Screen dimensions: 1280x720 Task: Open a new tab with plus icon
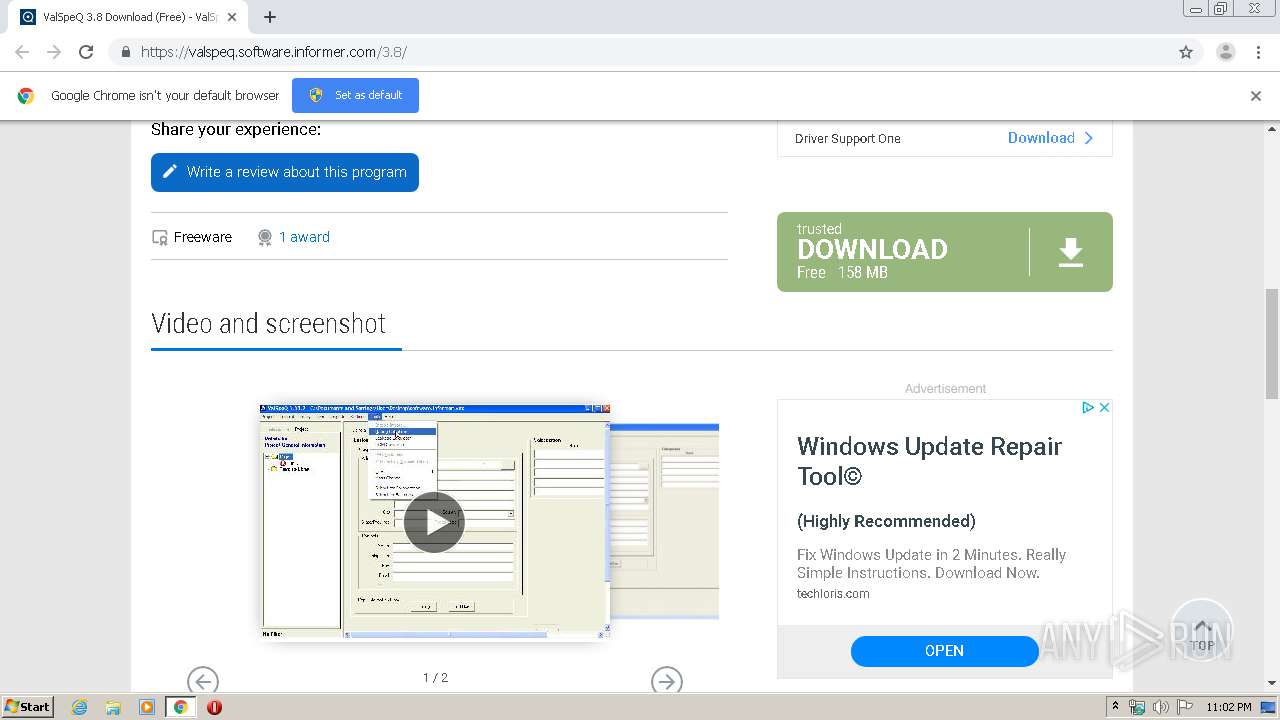270,17
